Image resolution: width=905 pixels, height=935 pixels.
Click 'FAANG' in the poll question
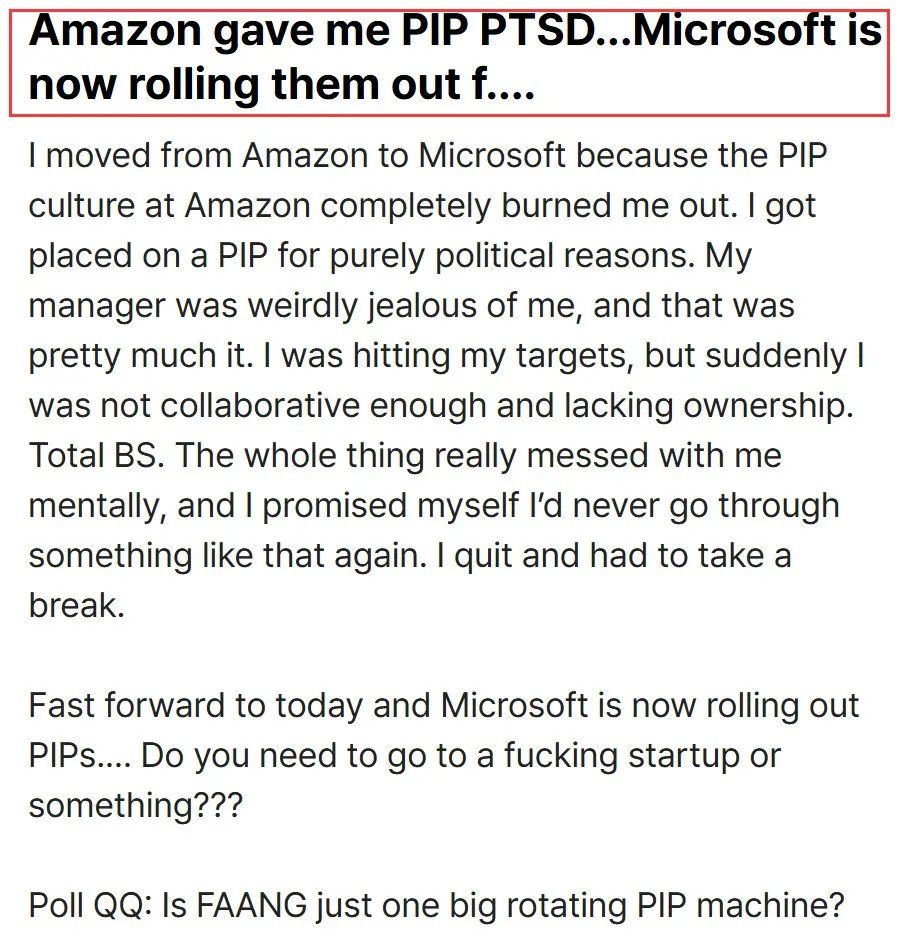(x=251, y=905)
